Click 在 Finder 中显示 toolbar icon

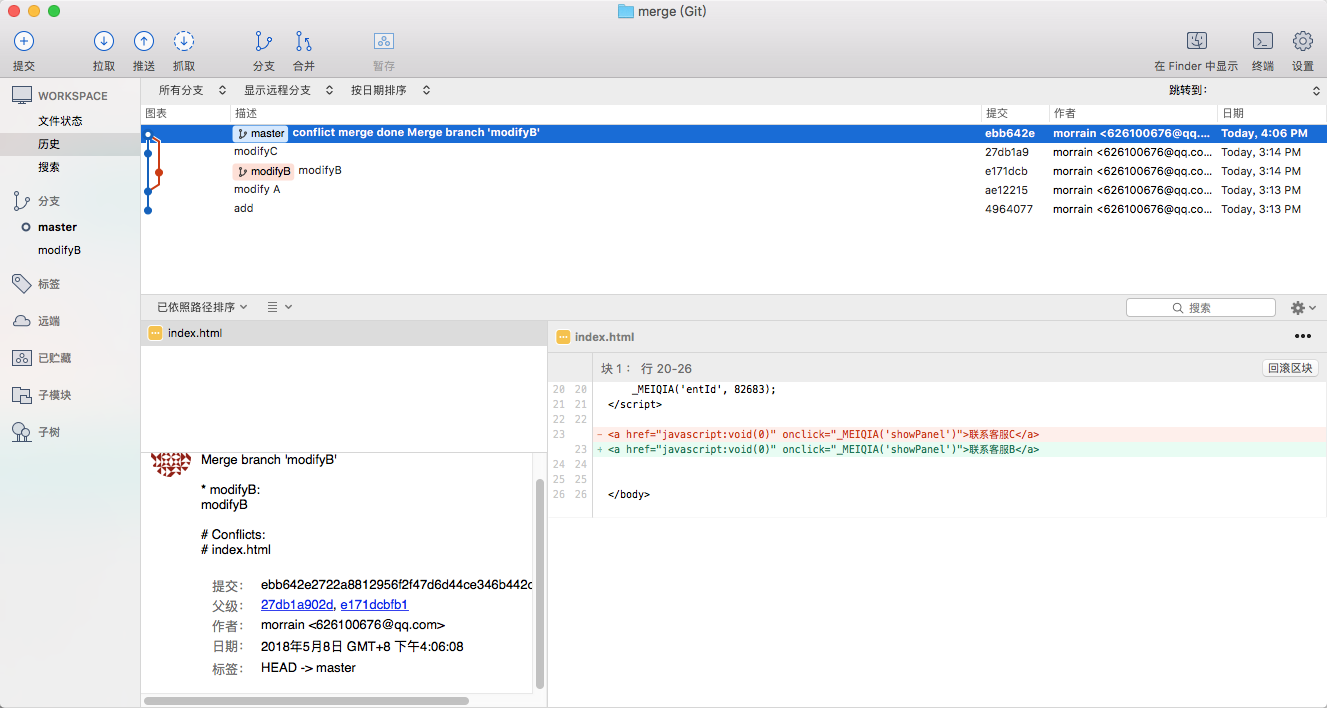tap(1196, 42)
